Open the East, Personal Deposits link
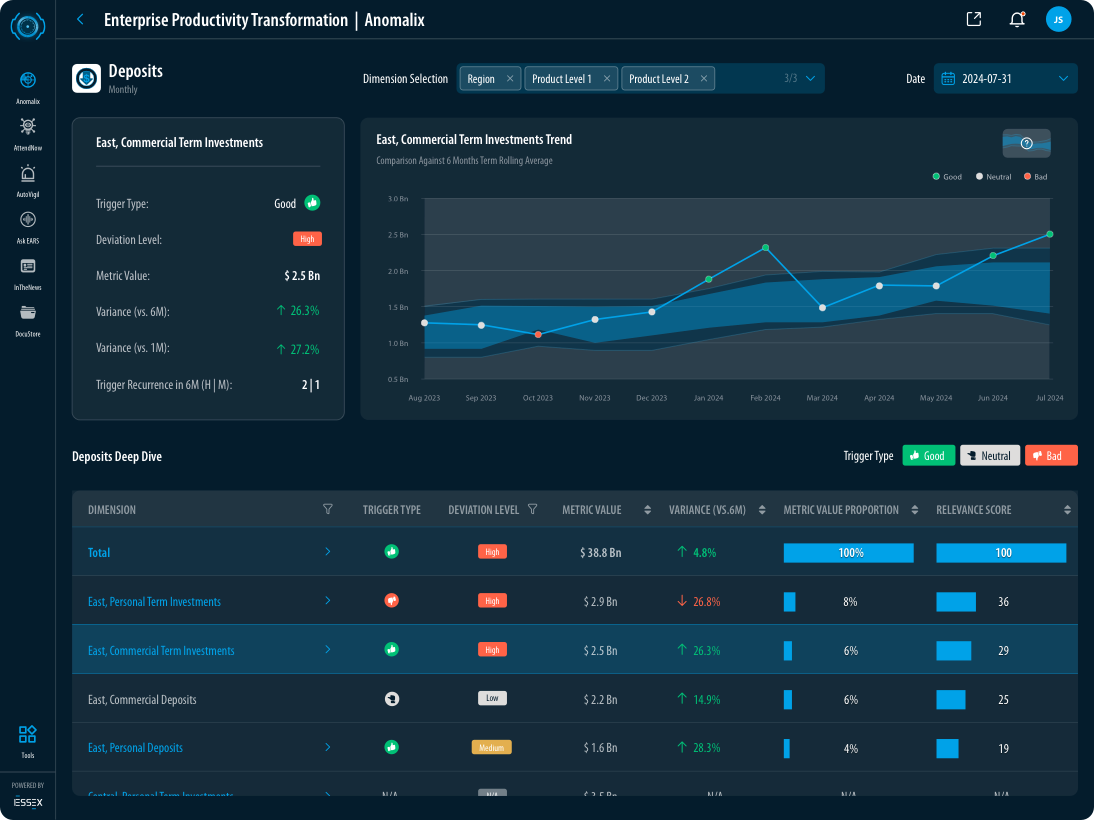 click(135, 748)
